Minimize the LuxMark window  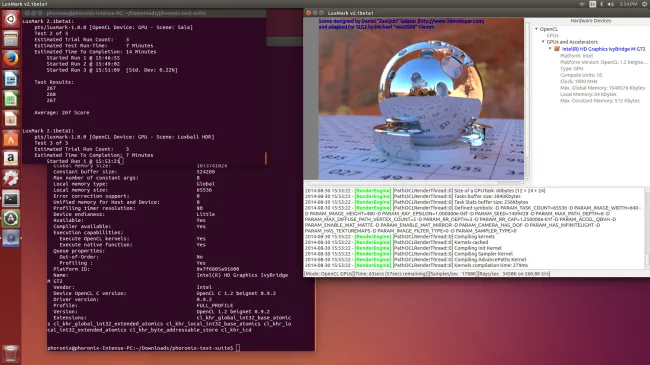[x=315, y=13]
